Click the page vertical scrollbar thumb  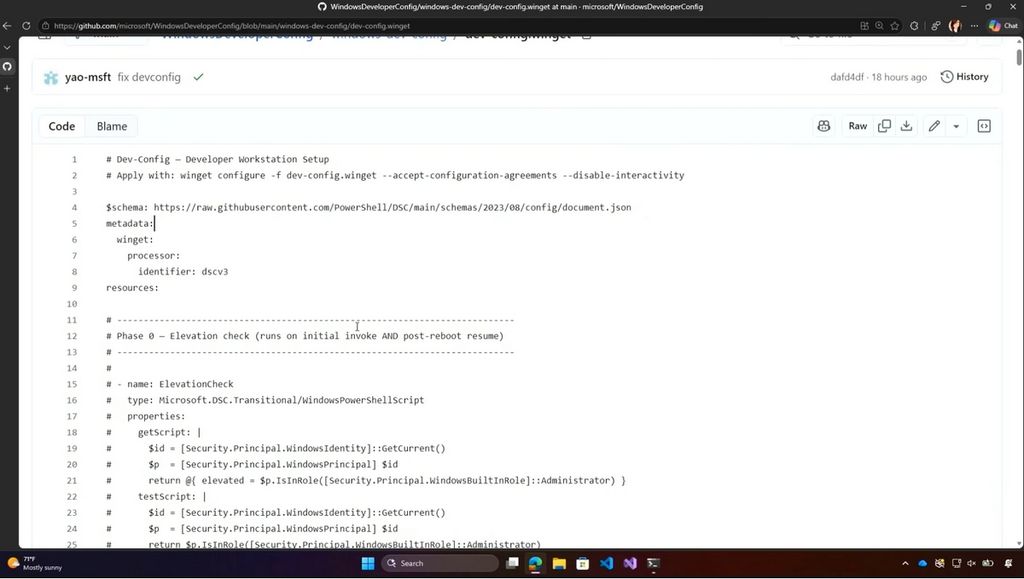click(x=1019, y=57)
